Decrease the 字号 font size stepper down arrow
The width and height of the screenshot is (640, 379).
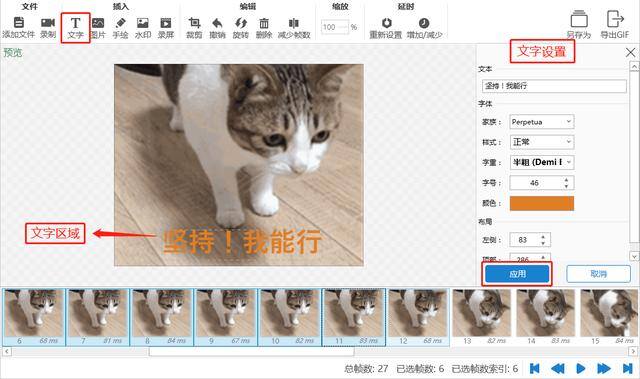[x=566, y=186]
